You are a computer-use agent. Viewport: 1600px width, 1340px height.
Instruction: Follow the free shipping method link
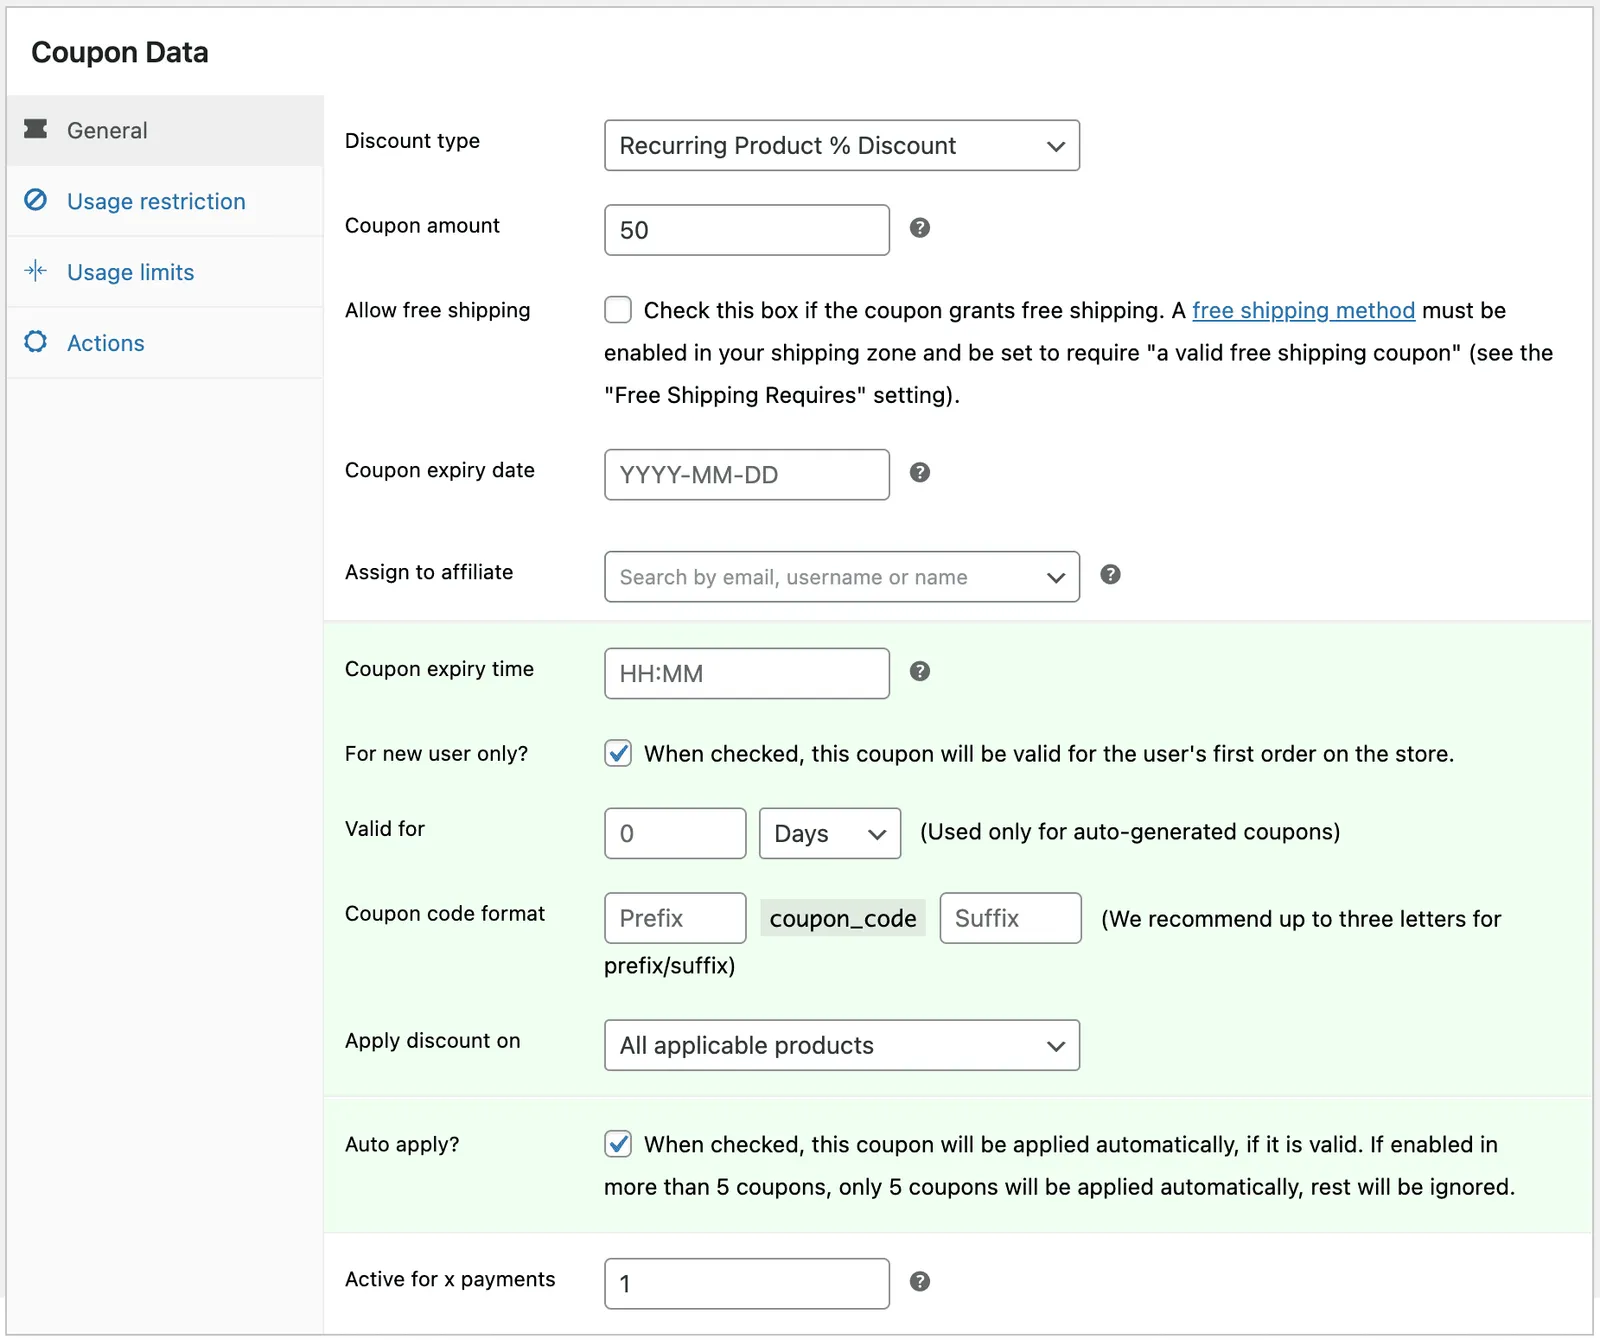(1303, 311)
